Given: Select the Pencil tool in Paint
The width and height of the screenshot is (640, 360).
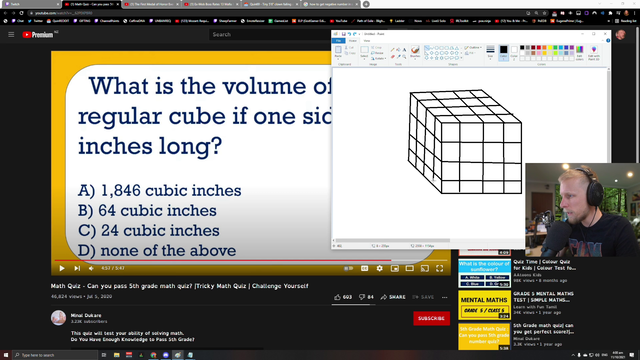Looking at the screenshot, I should 393,49.
